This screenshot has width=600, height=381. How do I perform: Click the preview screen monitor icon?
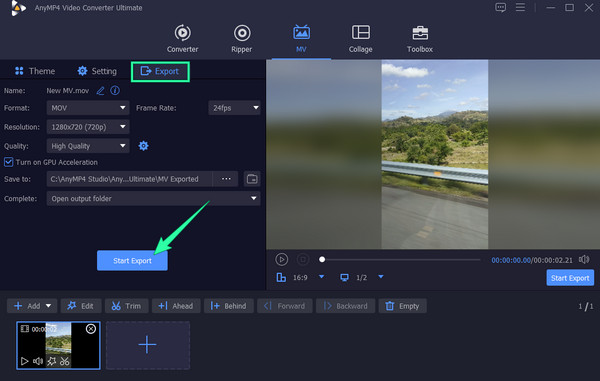tap(344, 277)
